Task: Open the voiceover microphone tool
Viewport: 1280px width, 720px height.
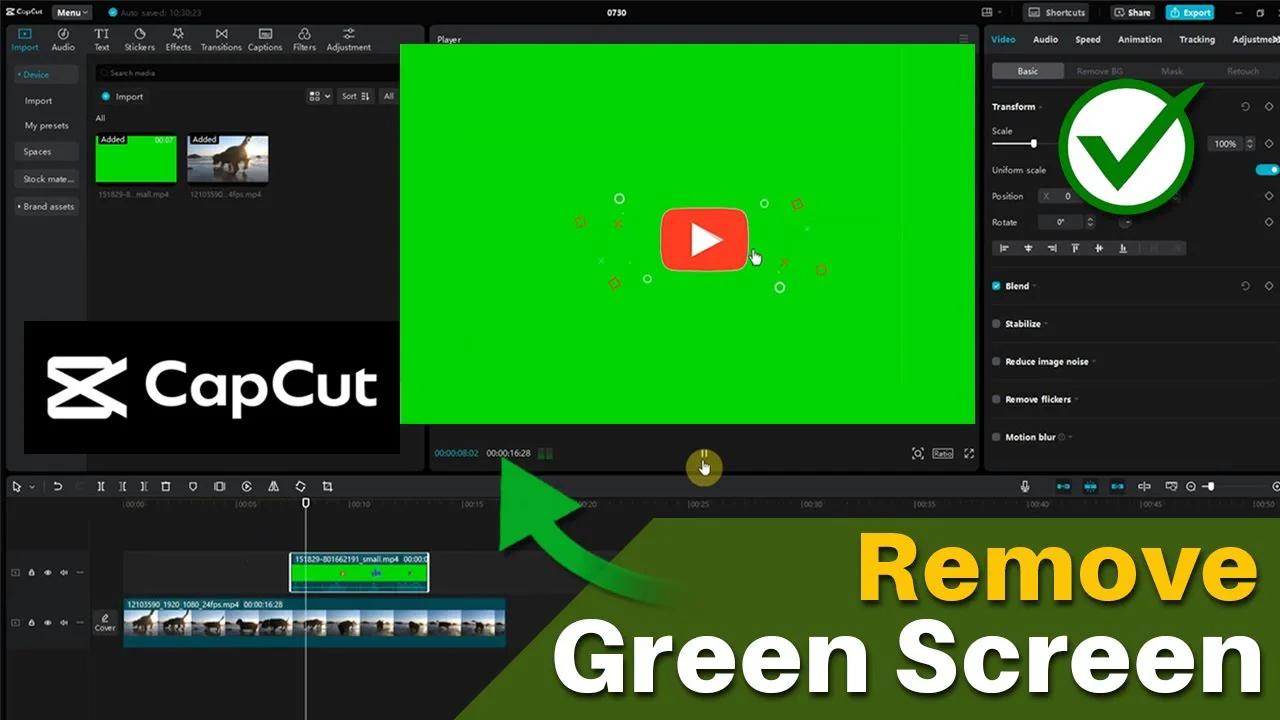Action: point(1026,486)
